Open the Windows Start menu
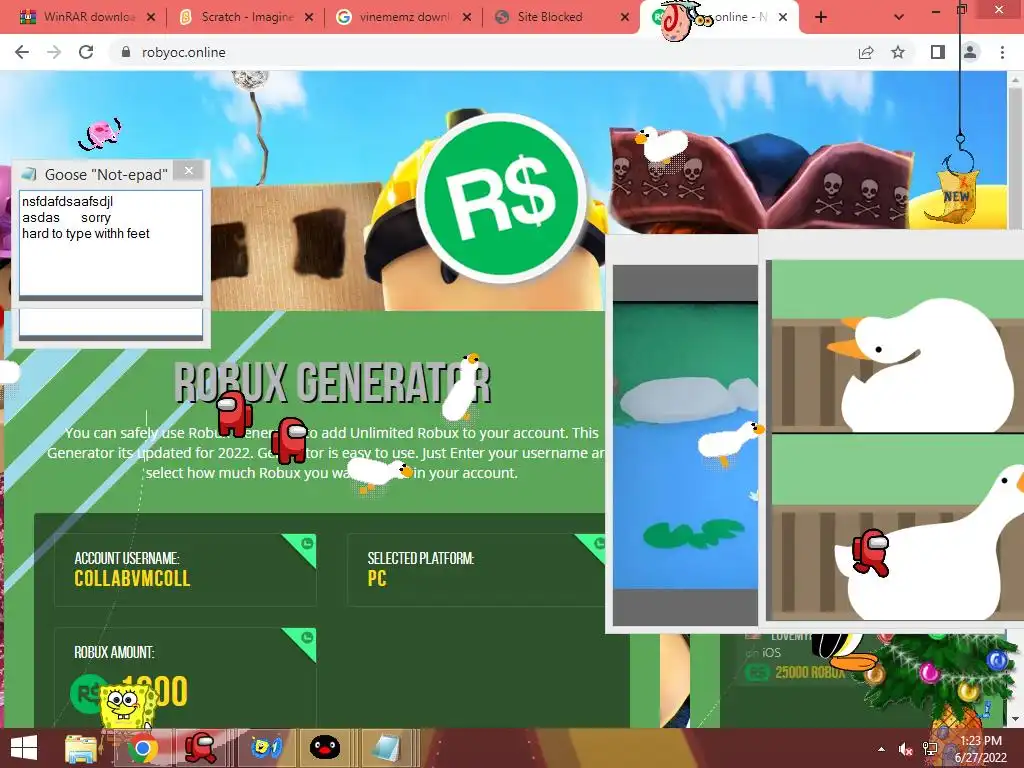 24,748
